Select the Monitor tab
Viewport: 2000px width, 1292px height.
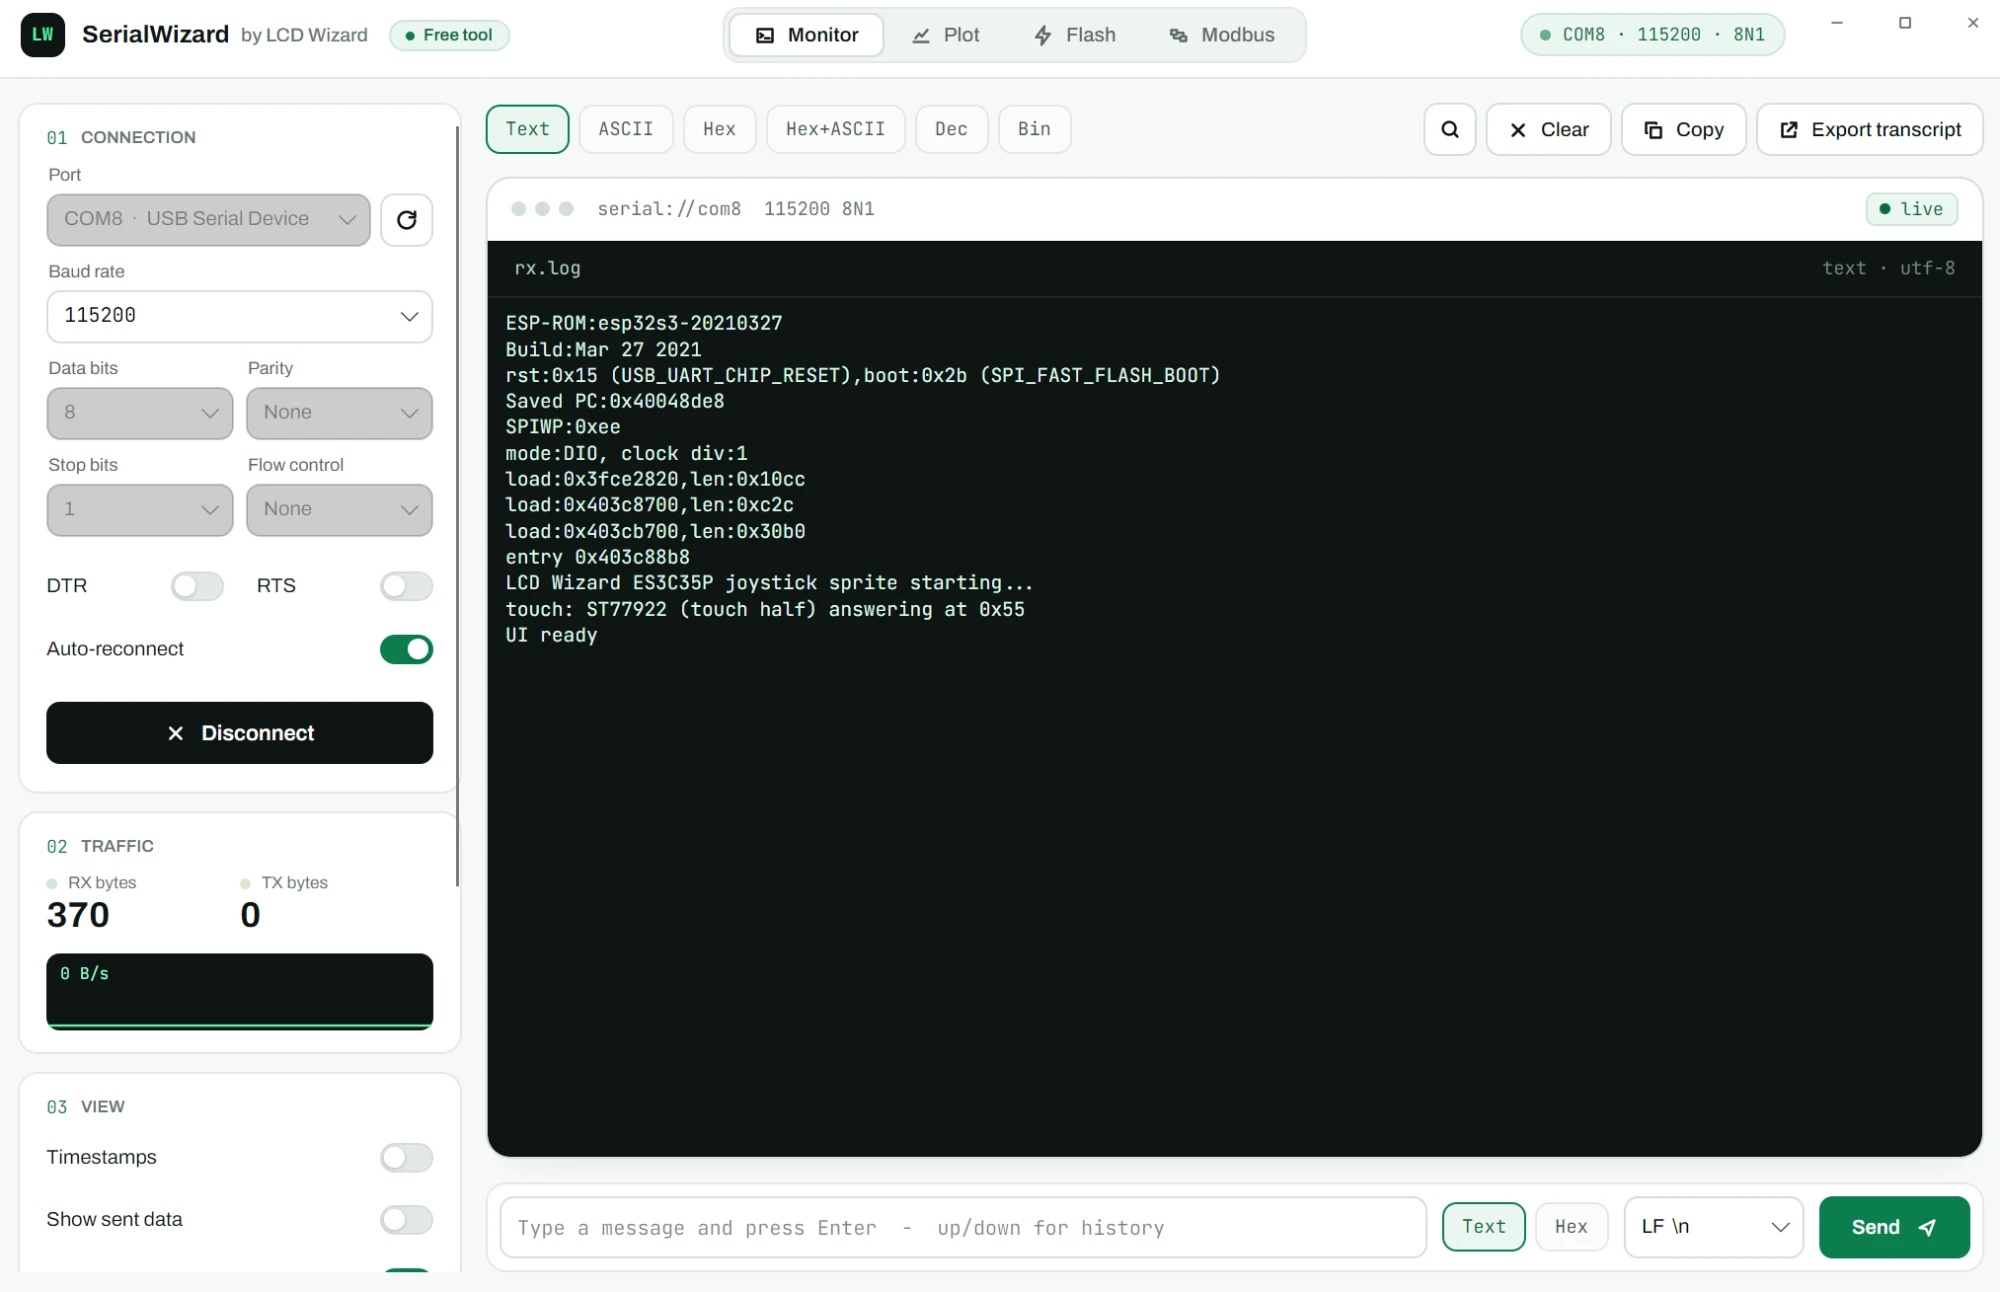point(807,35)
